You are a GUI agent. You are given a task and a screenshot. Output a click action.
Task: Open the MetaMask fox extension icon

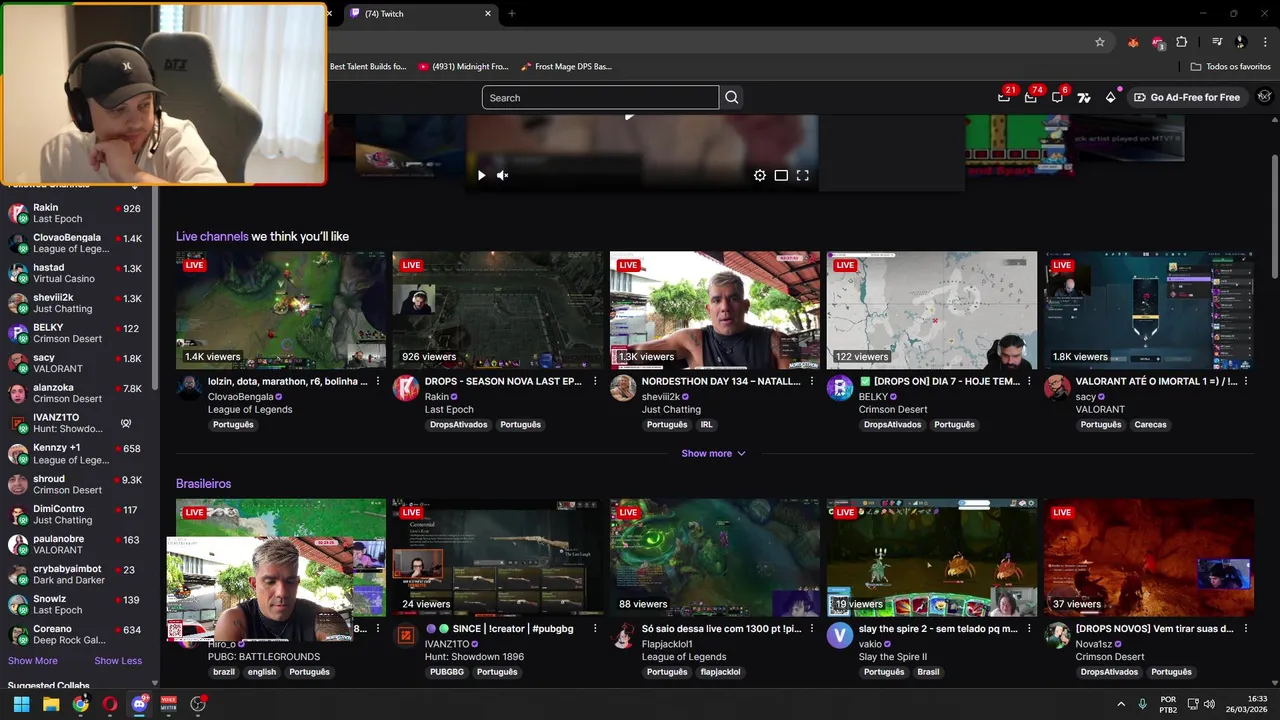(x=1132, y=42)
